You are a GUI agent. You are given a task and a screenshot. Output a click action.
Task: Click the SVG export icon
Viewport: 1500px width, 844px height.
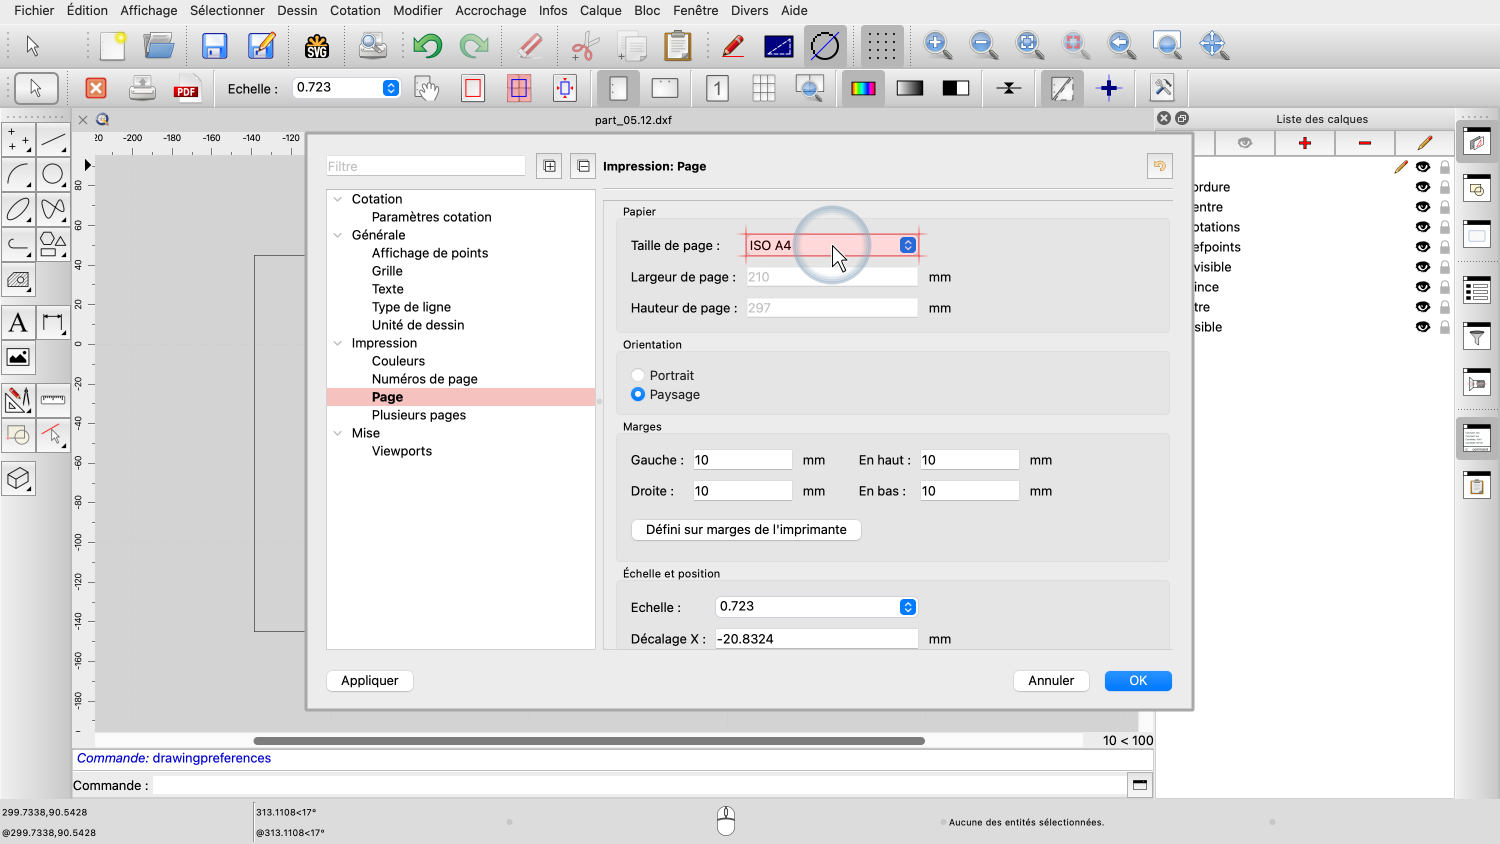[317, 46]
